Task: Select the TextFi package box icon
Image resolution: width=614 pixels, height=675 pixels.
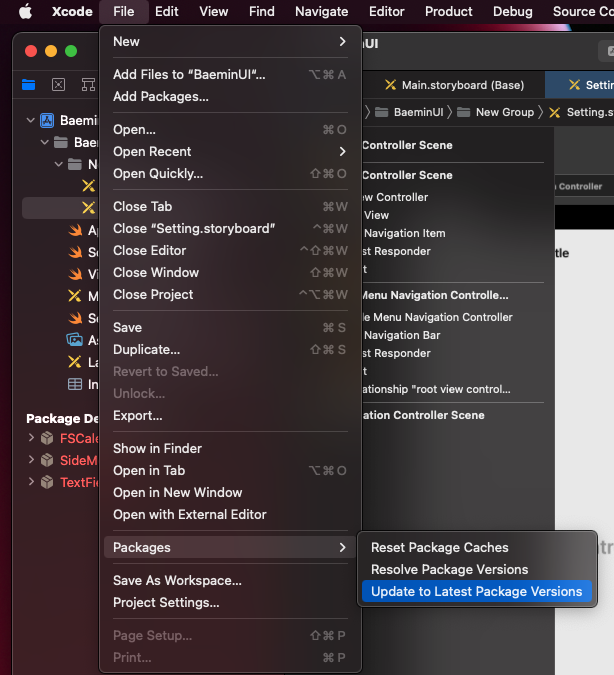Action: tap(47, 482)
